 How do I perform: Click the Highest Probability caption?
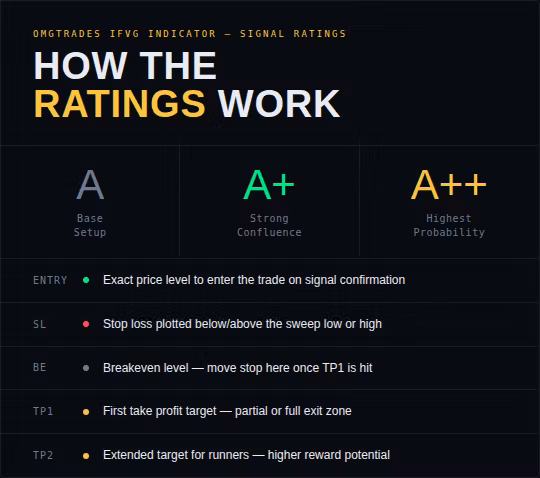point(449,225)
